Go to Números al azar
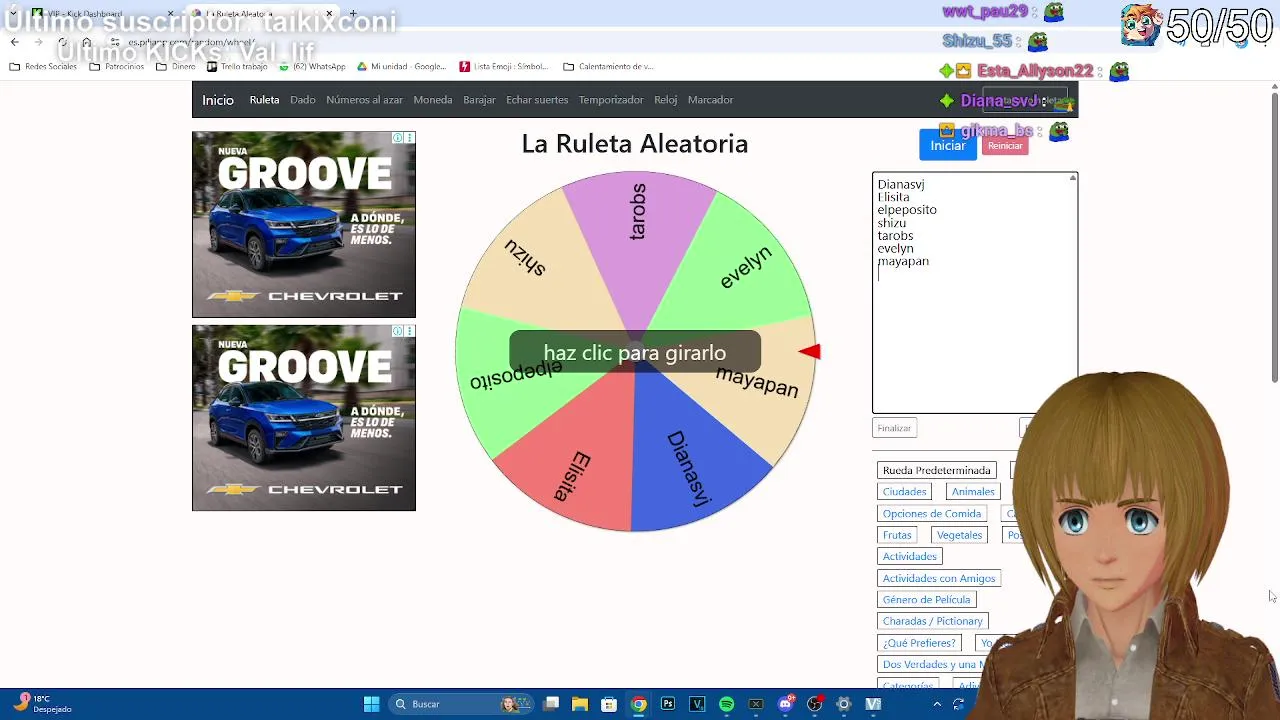This screenshot has width=1280, height=720. [x=364, y=100]
